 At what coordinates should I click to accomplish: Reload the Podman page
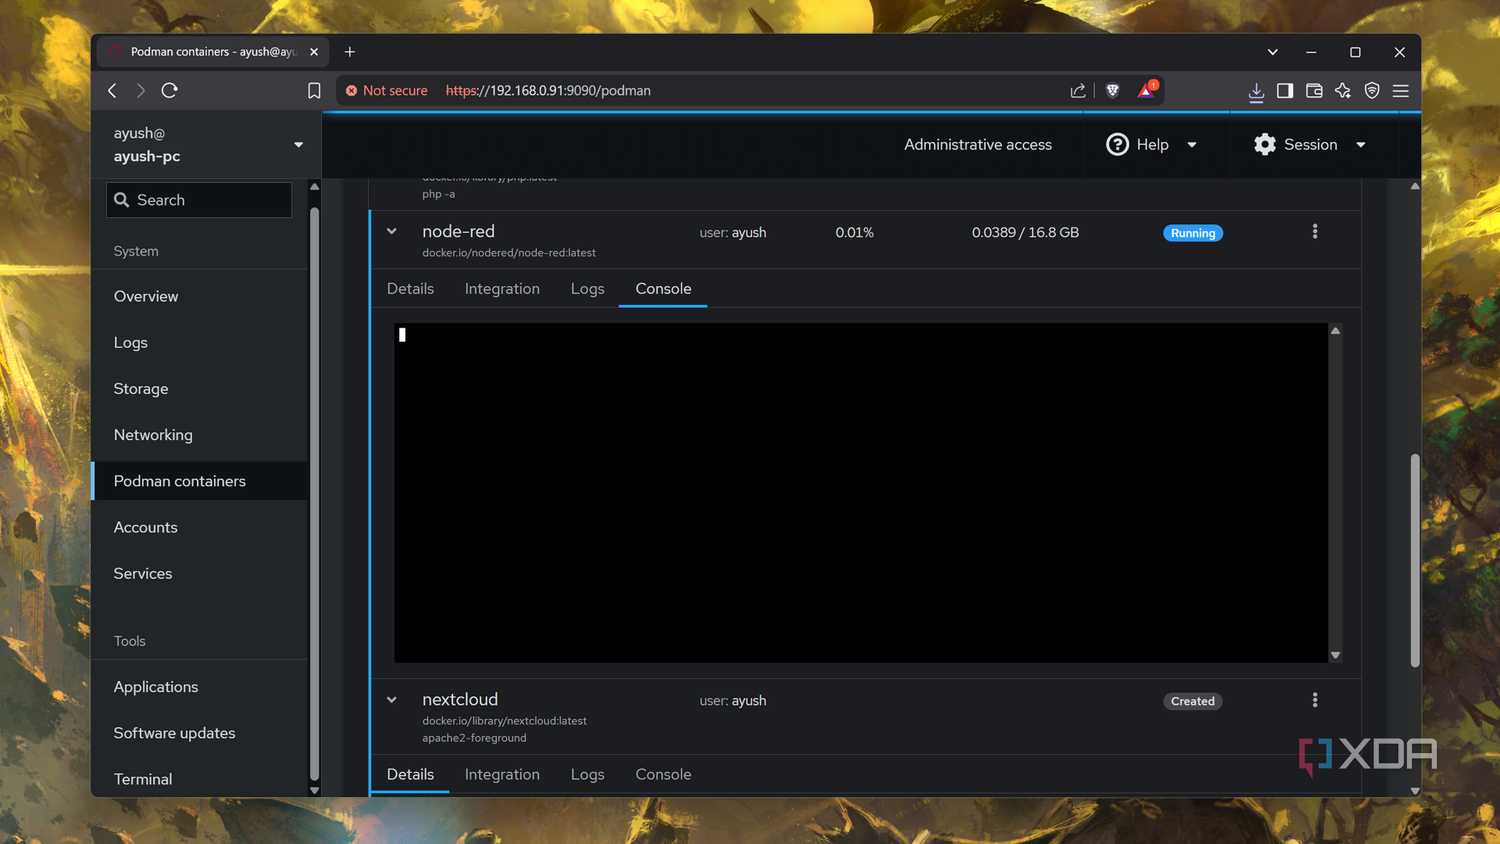point(170,90)
